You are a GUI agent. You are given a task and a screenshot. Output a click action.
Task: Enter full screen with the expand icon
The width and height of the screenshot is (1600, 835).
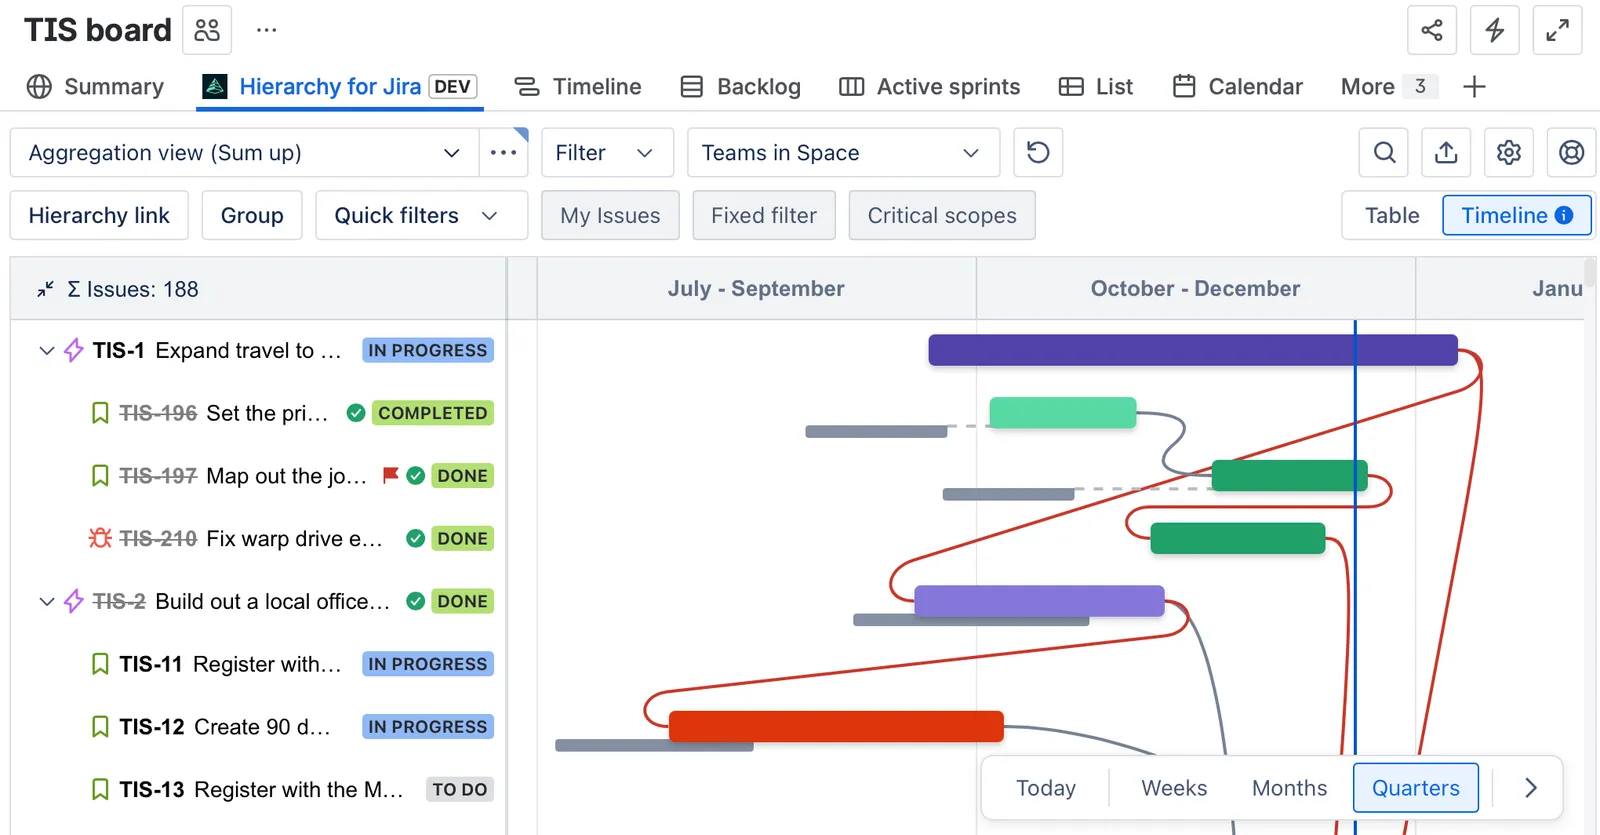tap(1557, 30)
